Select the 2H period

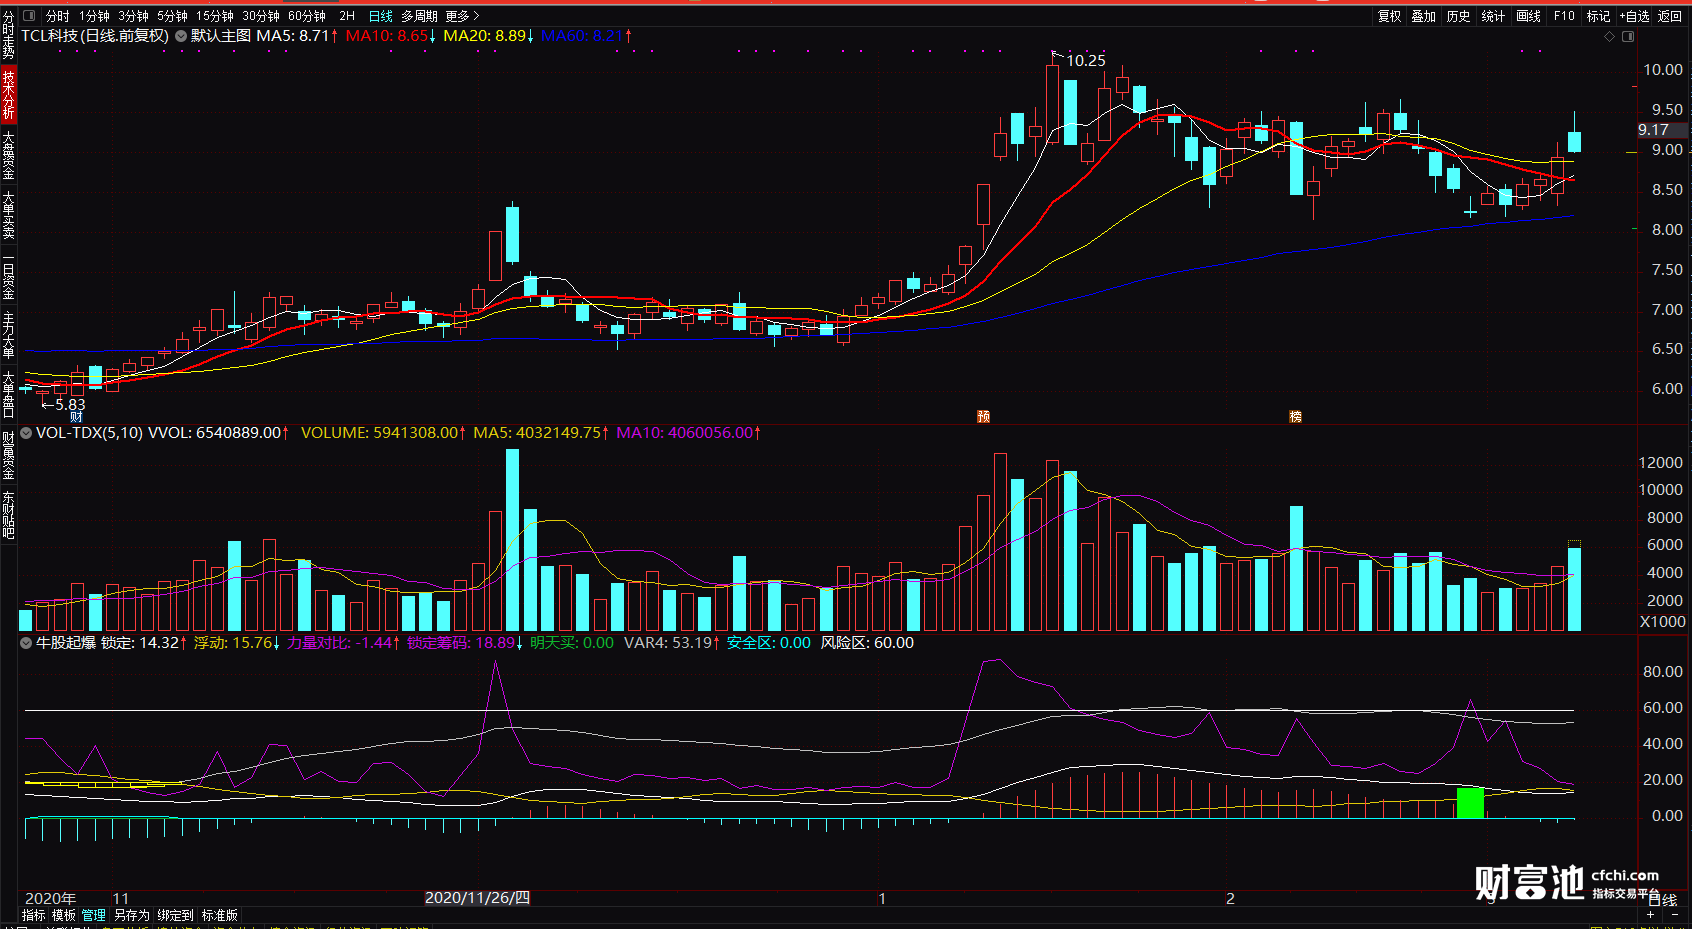tap(347, 16)
